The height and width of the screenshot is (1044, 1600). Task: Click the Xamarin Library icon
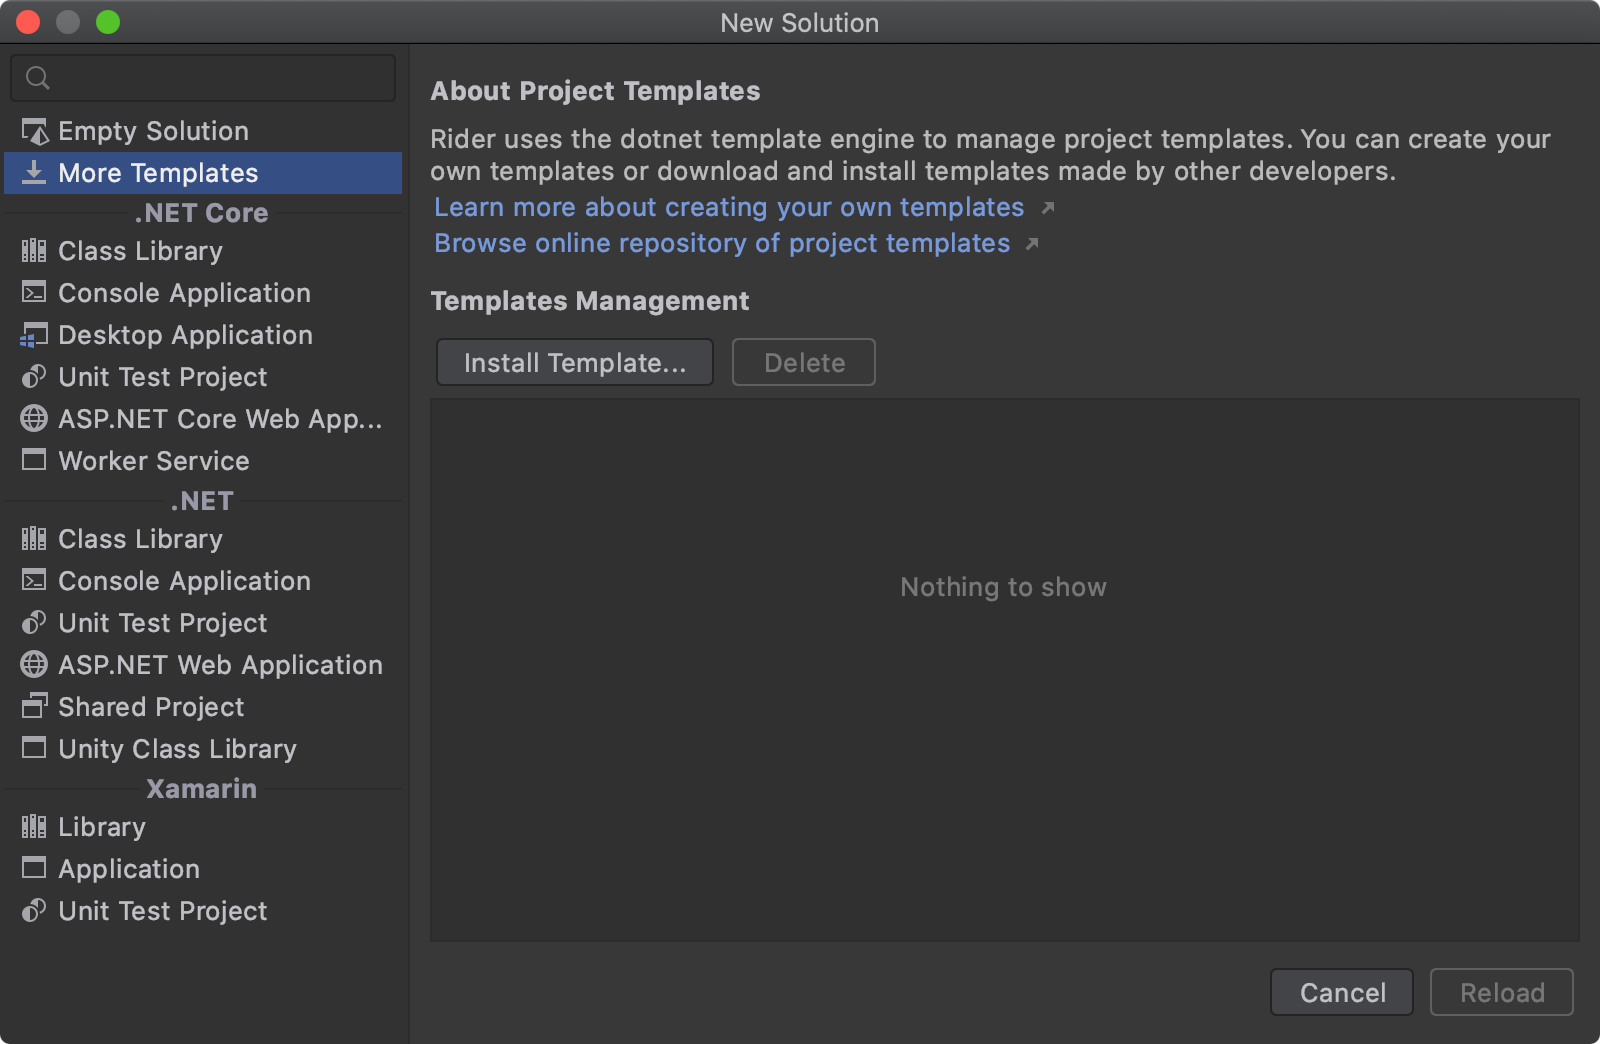[x=34, y=827]
